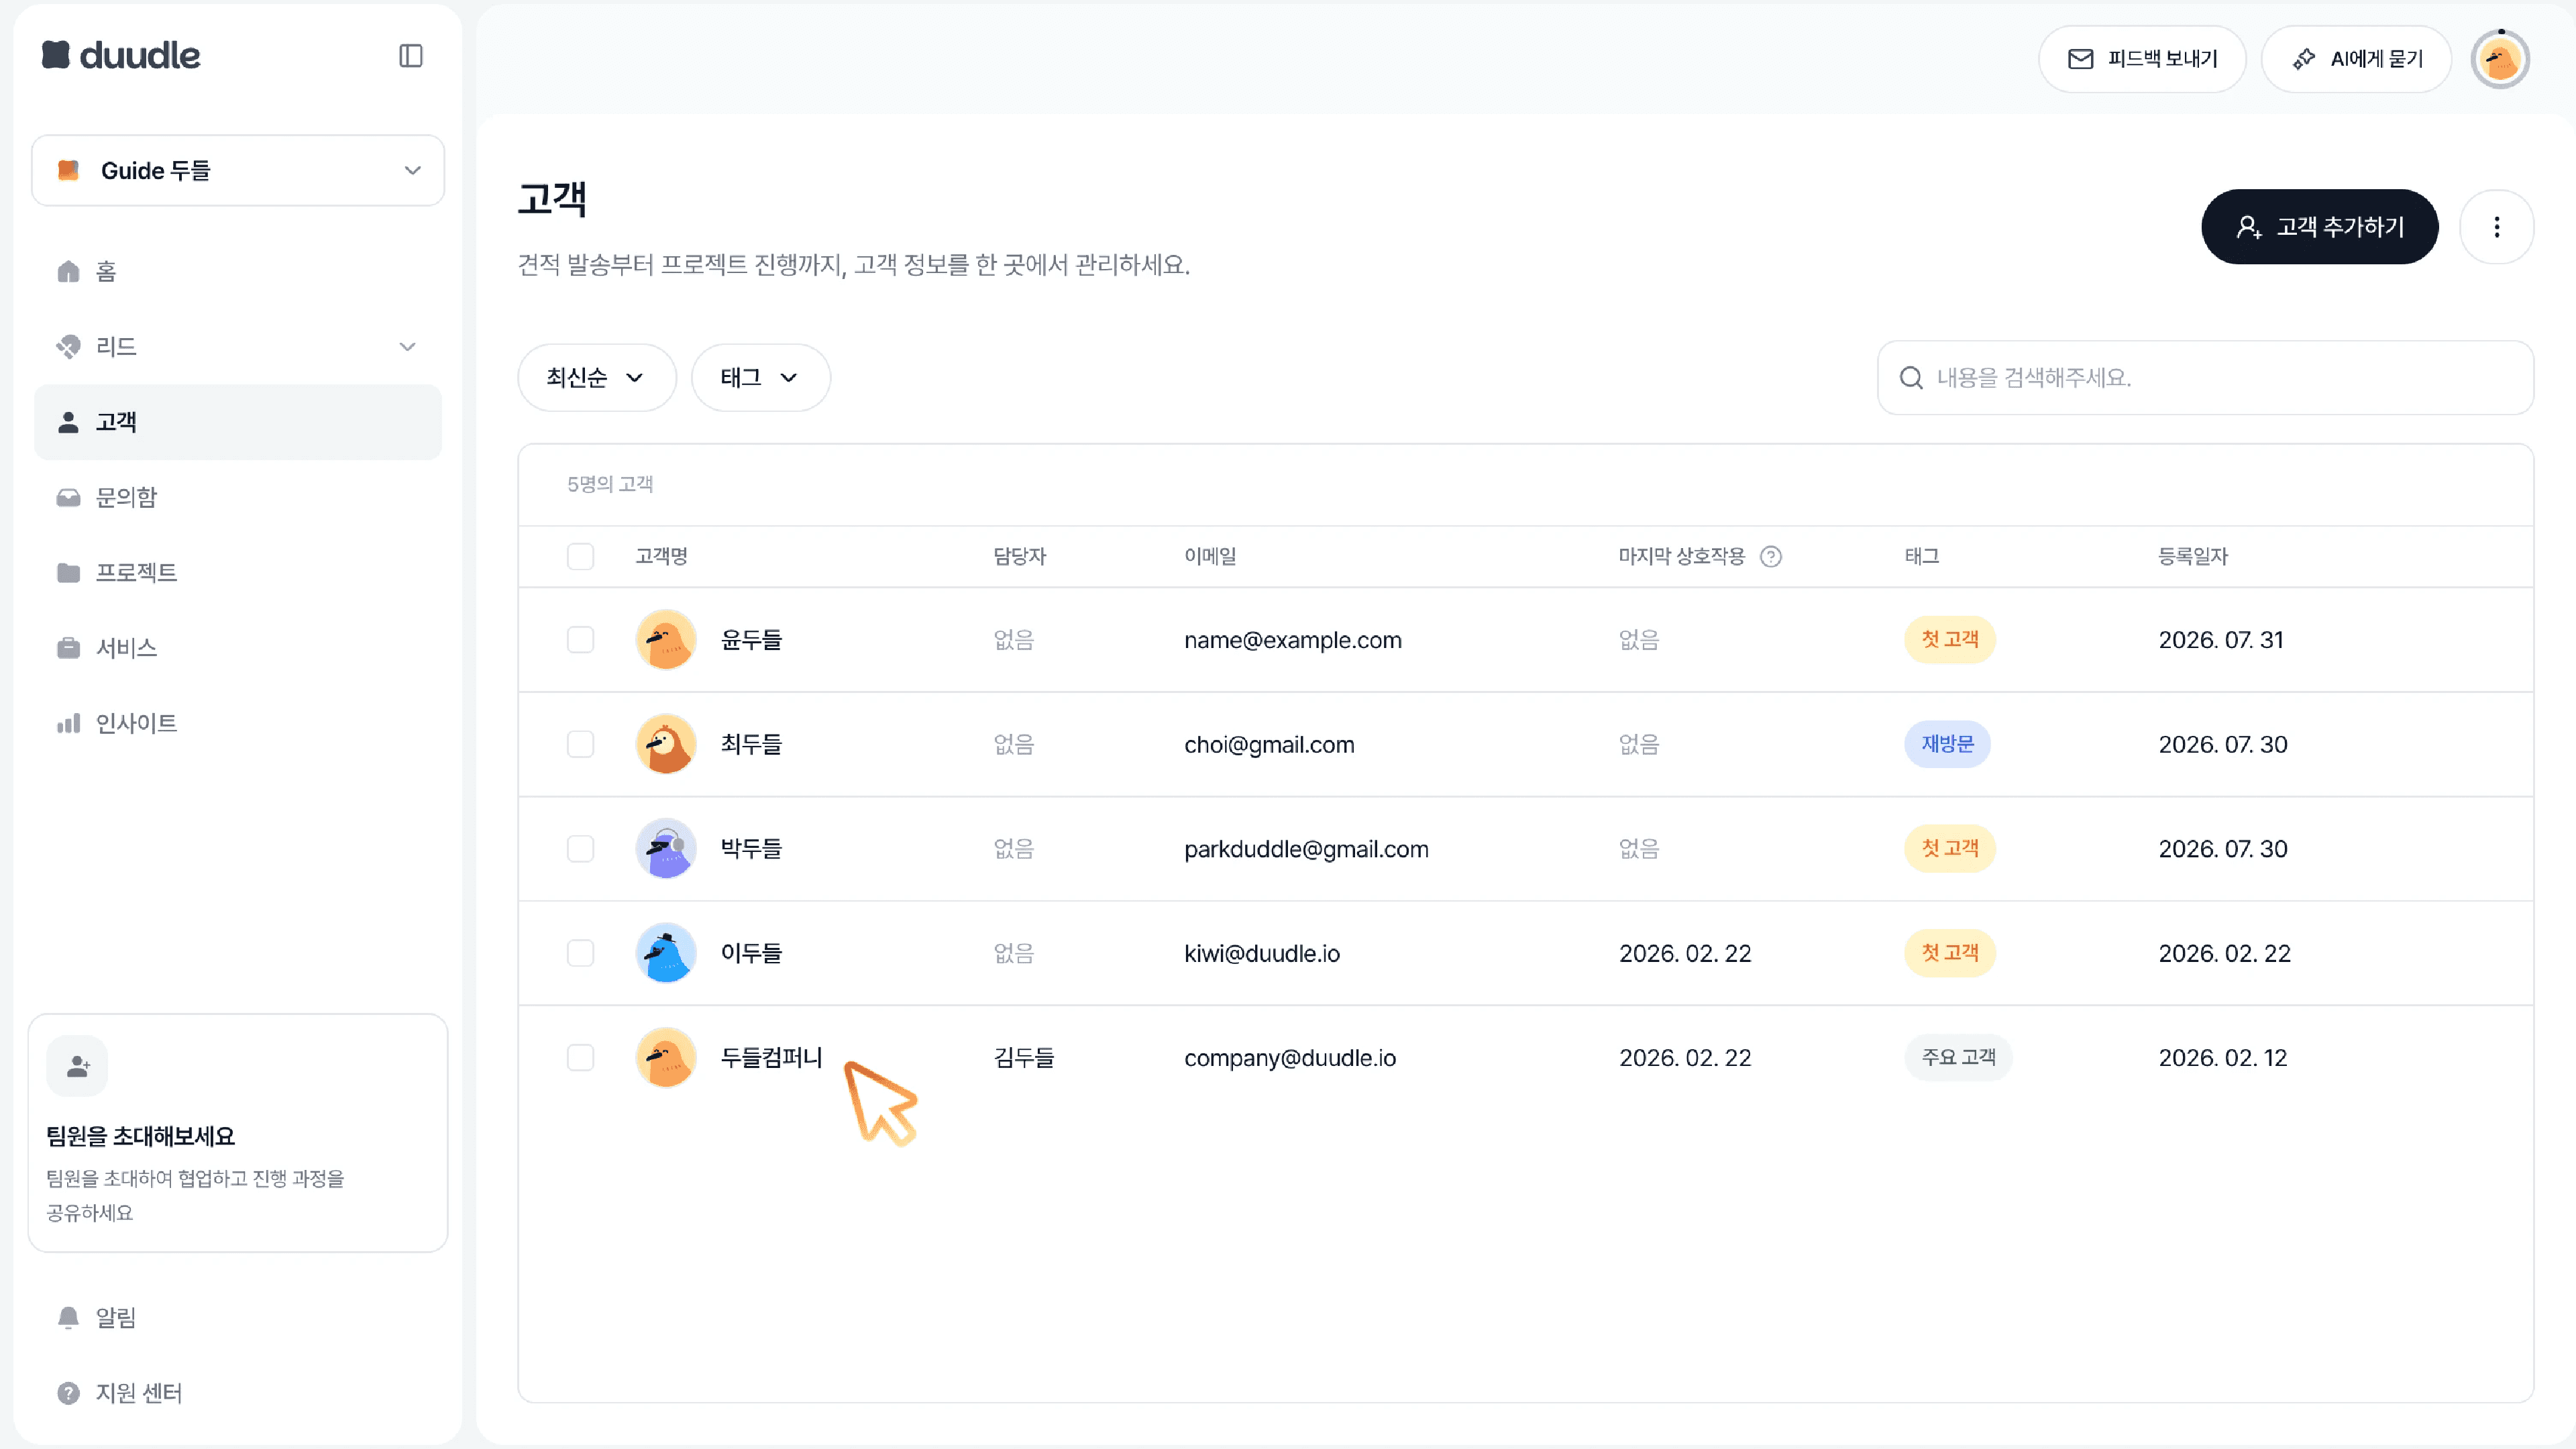The height and width of the screenshot is (1449, 2576).
Task: Click the 첫 고객 tag for 윤두들
Action: (1950, 640)
